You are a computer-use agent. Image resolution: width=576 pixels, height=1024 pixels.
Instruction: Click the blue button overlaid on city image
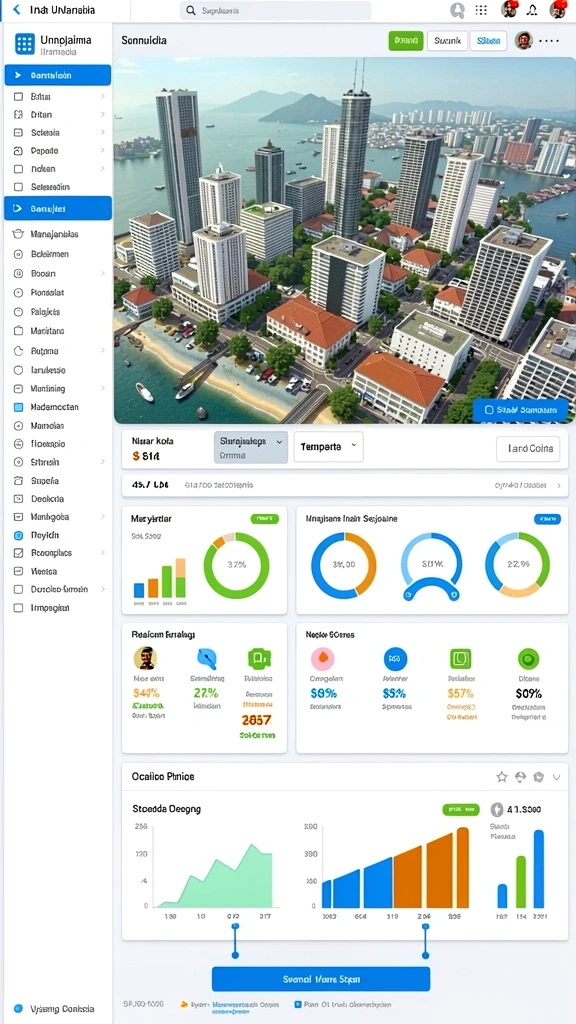point(520,410)
